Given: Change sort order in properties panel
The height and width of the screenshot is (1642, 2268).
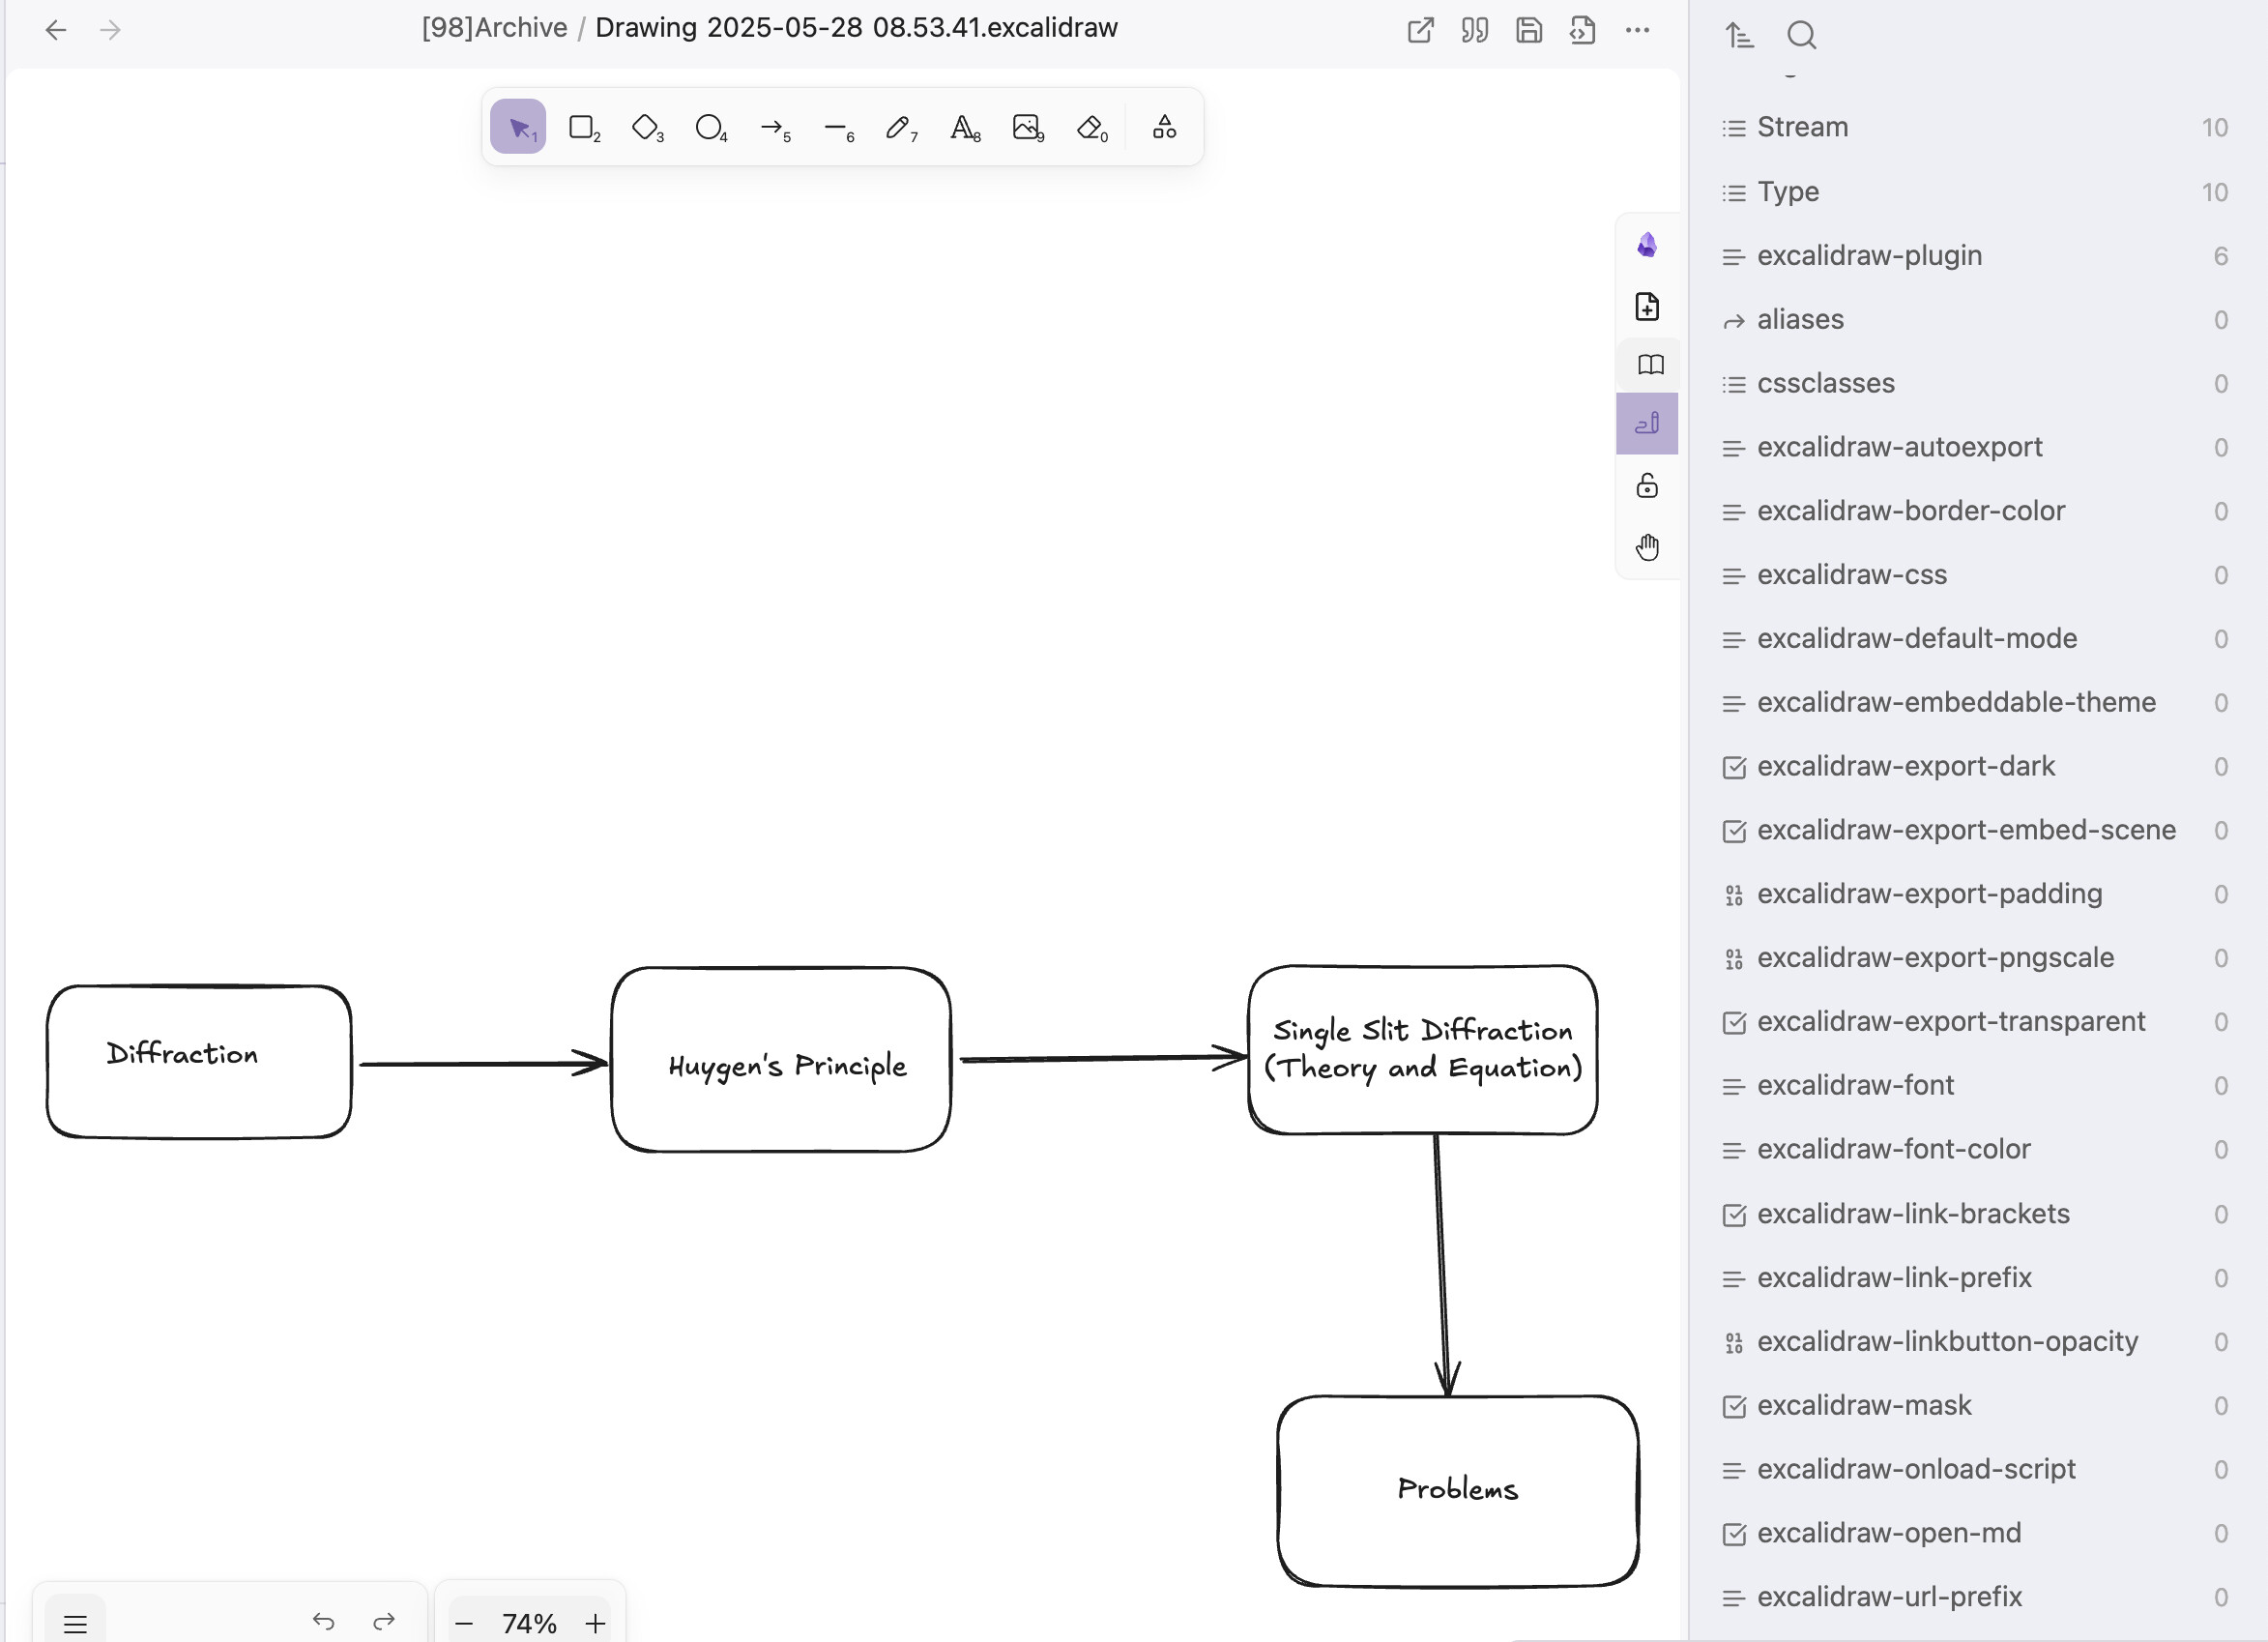Looking at the screenshot, I should pos(1740,36).
